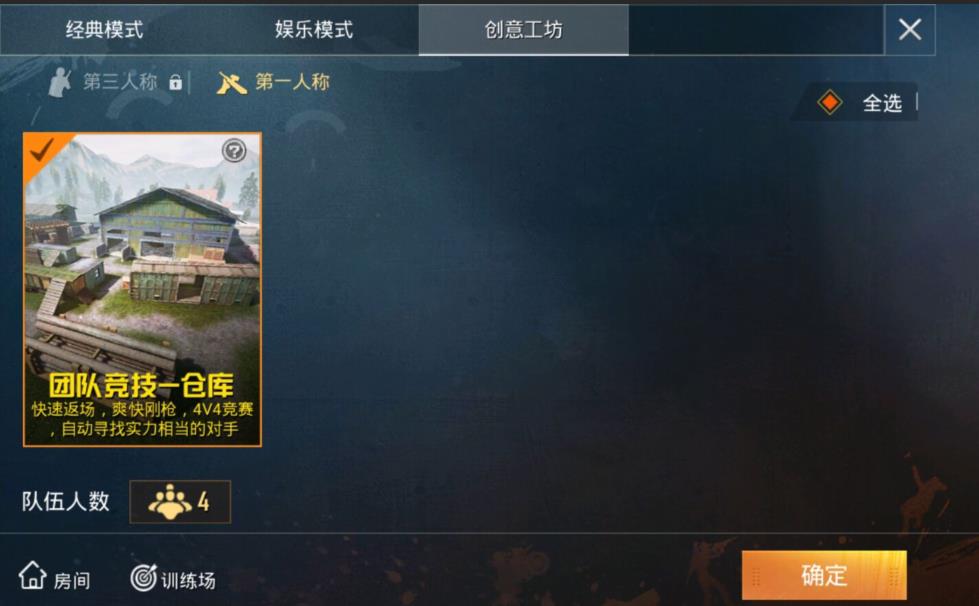Click the squad members group icon
This screenshot has width=979, height=606.
tap(170, 502)
